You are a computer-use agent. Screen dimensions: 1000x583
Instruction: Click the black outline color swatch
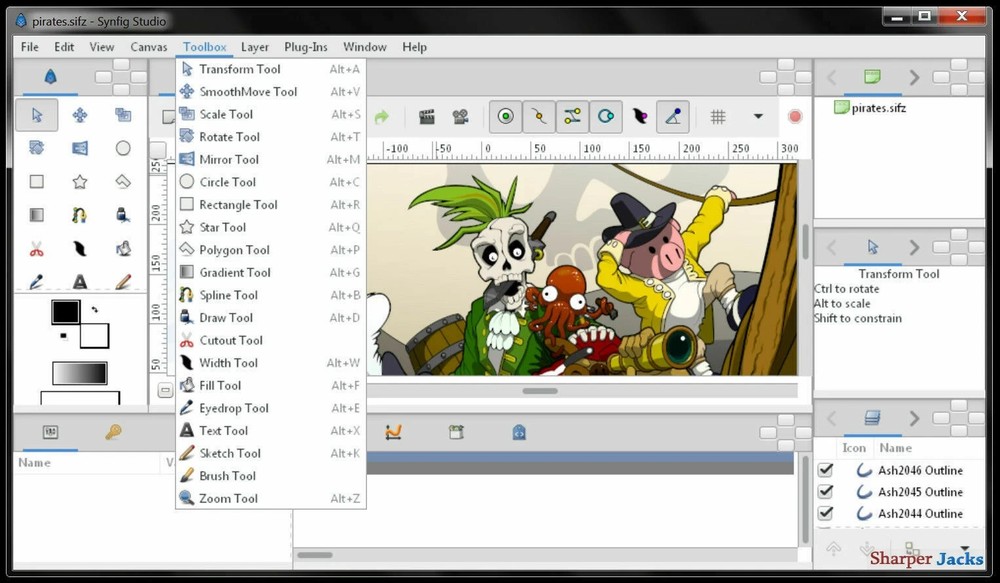[66, 313]
